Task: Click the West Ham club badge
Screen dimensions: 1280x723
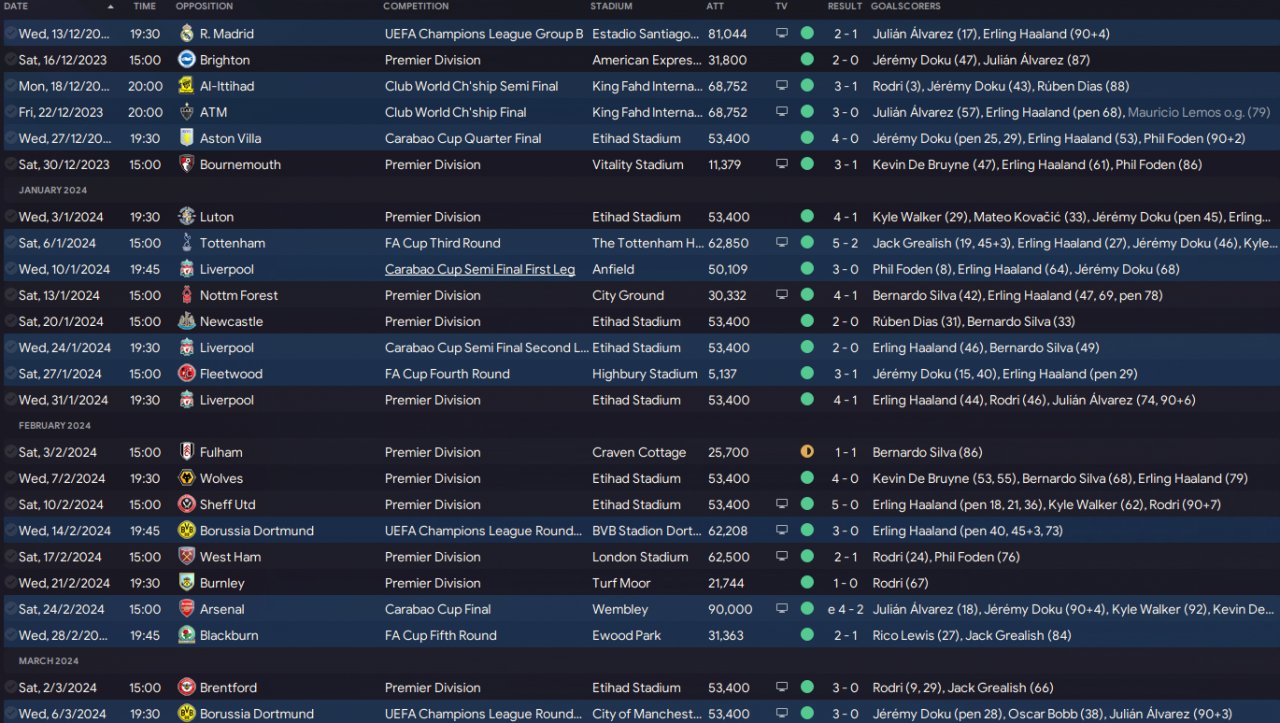Action: coord(186,557)
